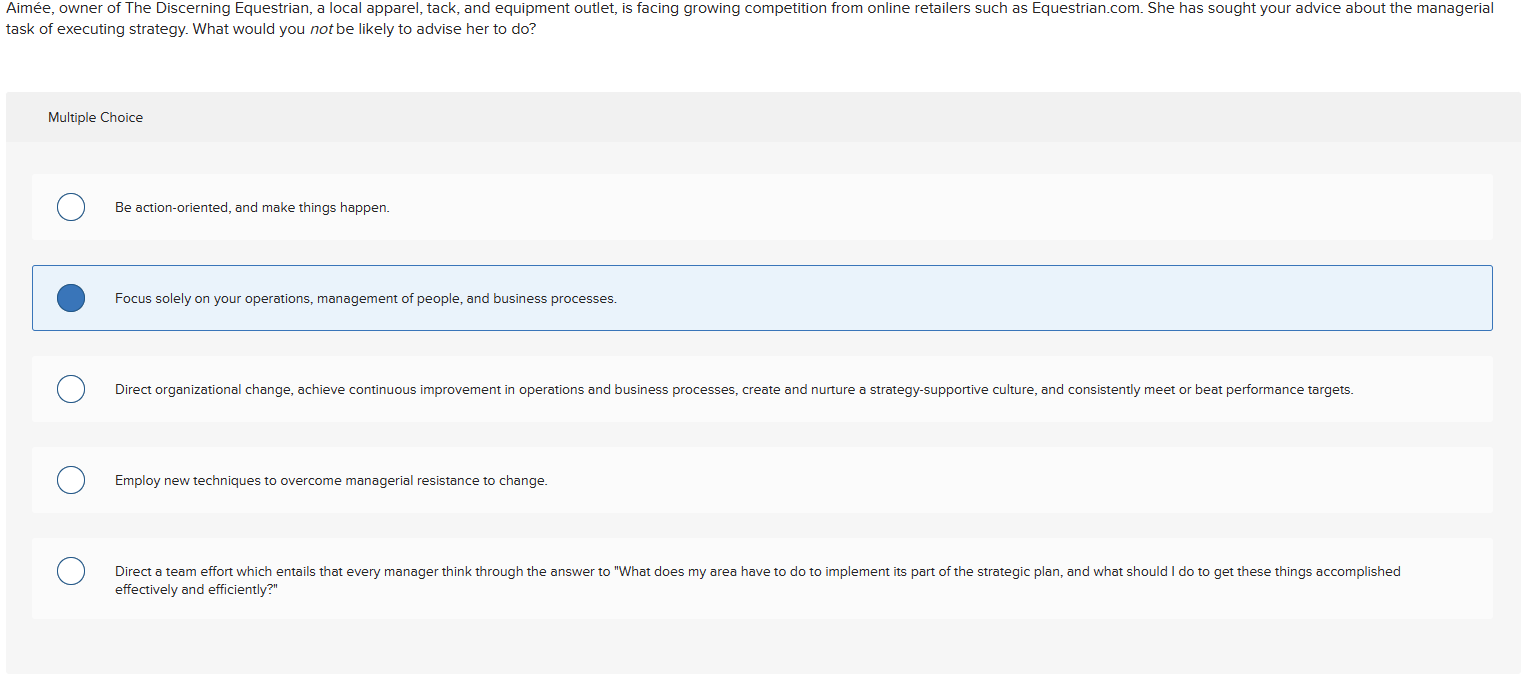1526x674 pixels.
Task: Click inside the gray question panel area
Action: click(760, 645)
